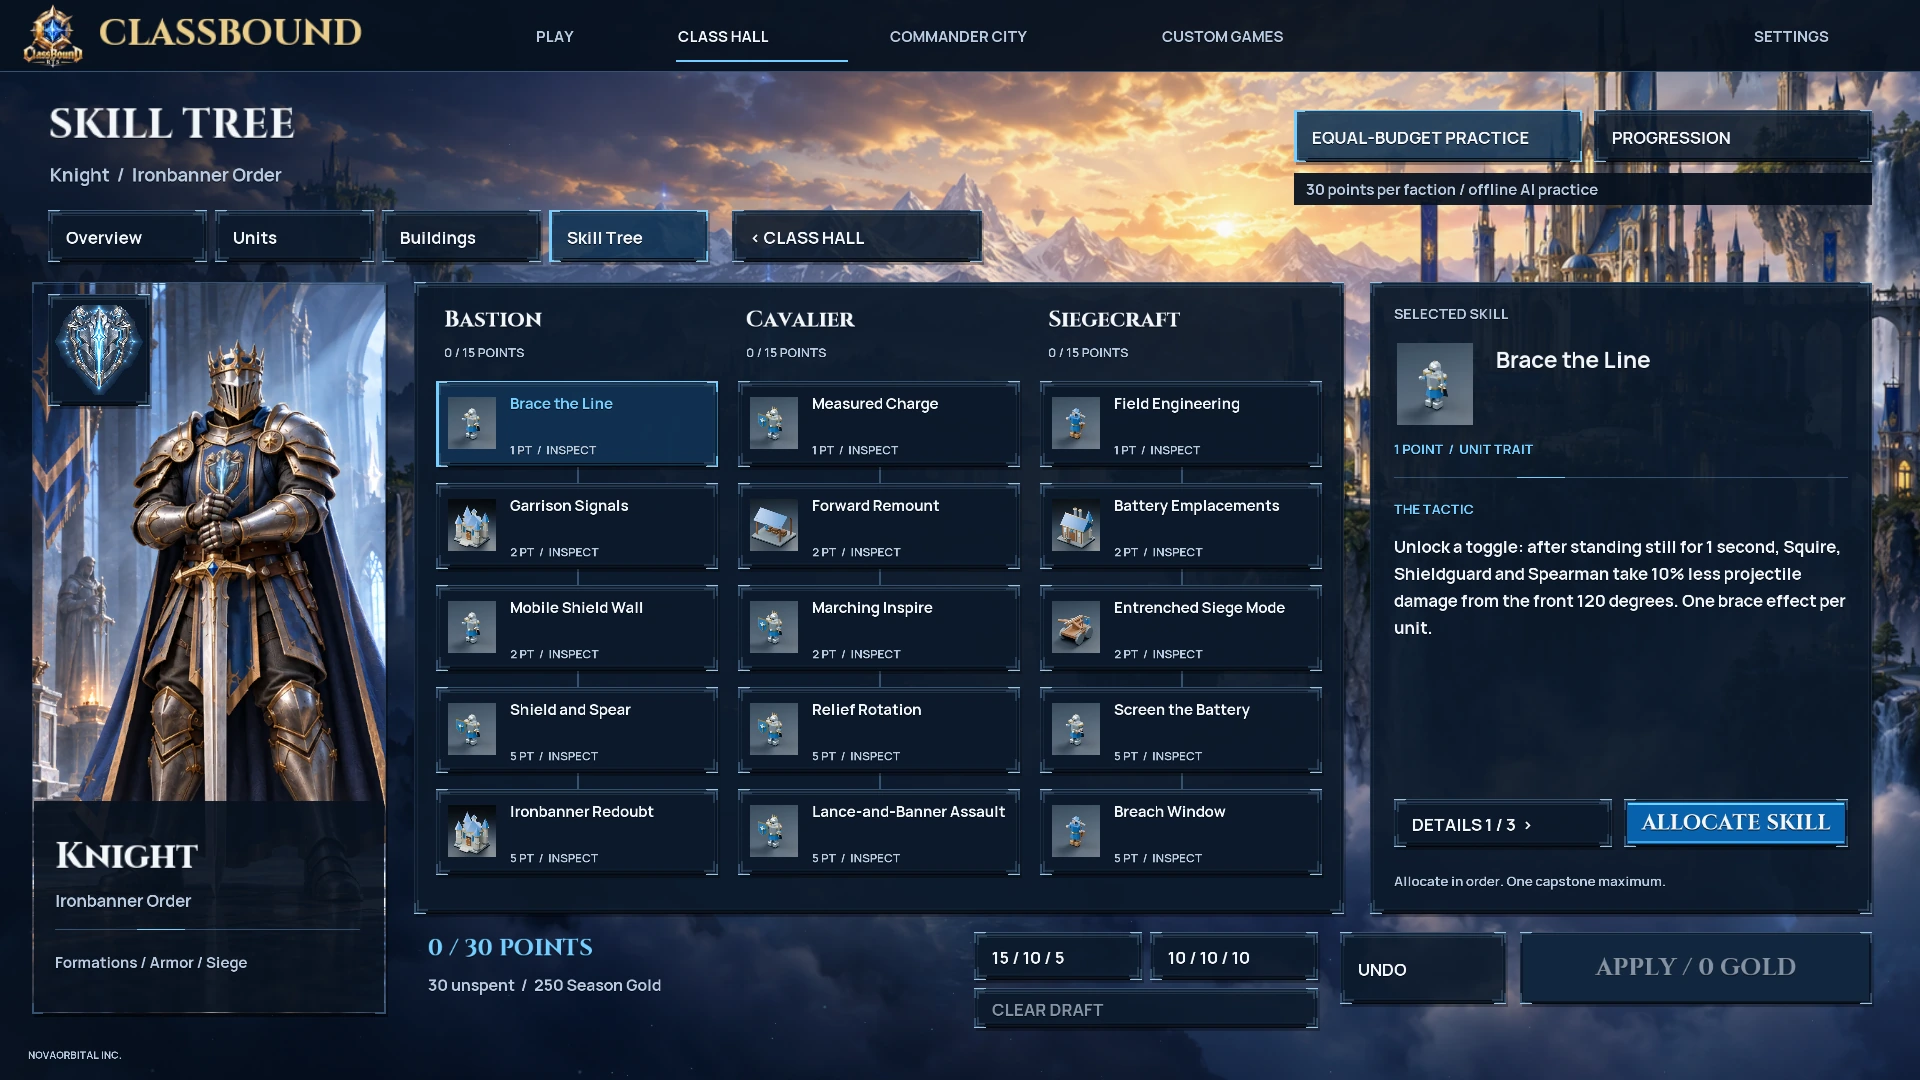The height and width of the screenshot is (1080, 1920).
Task: Click the Mobile Shield Wall skill icon
Action: click(x=472, y=627)
